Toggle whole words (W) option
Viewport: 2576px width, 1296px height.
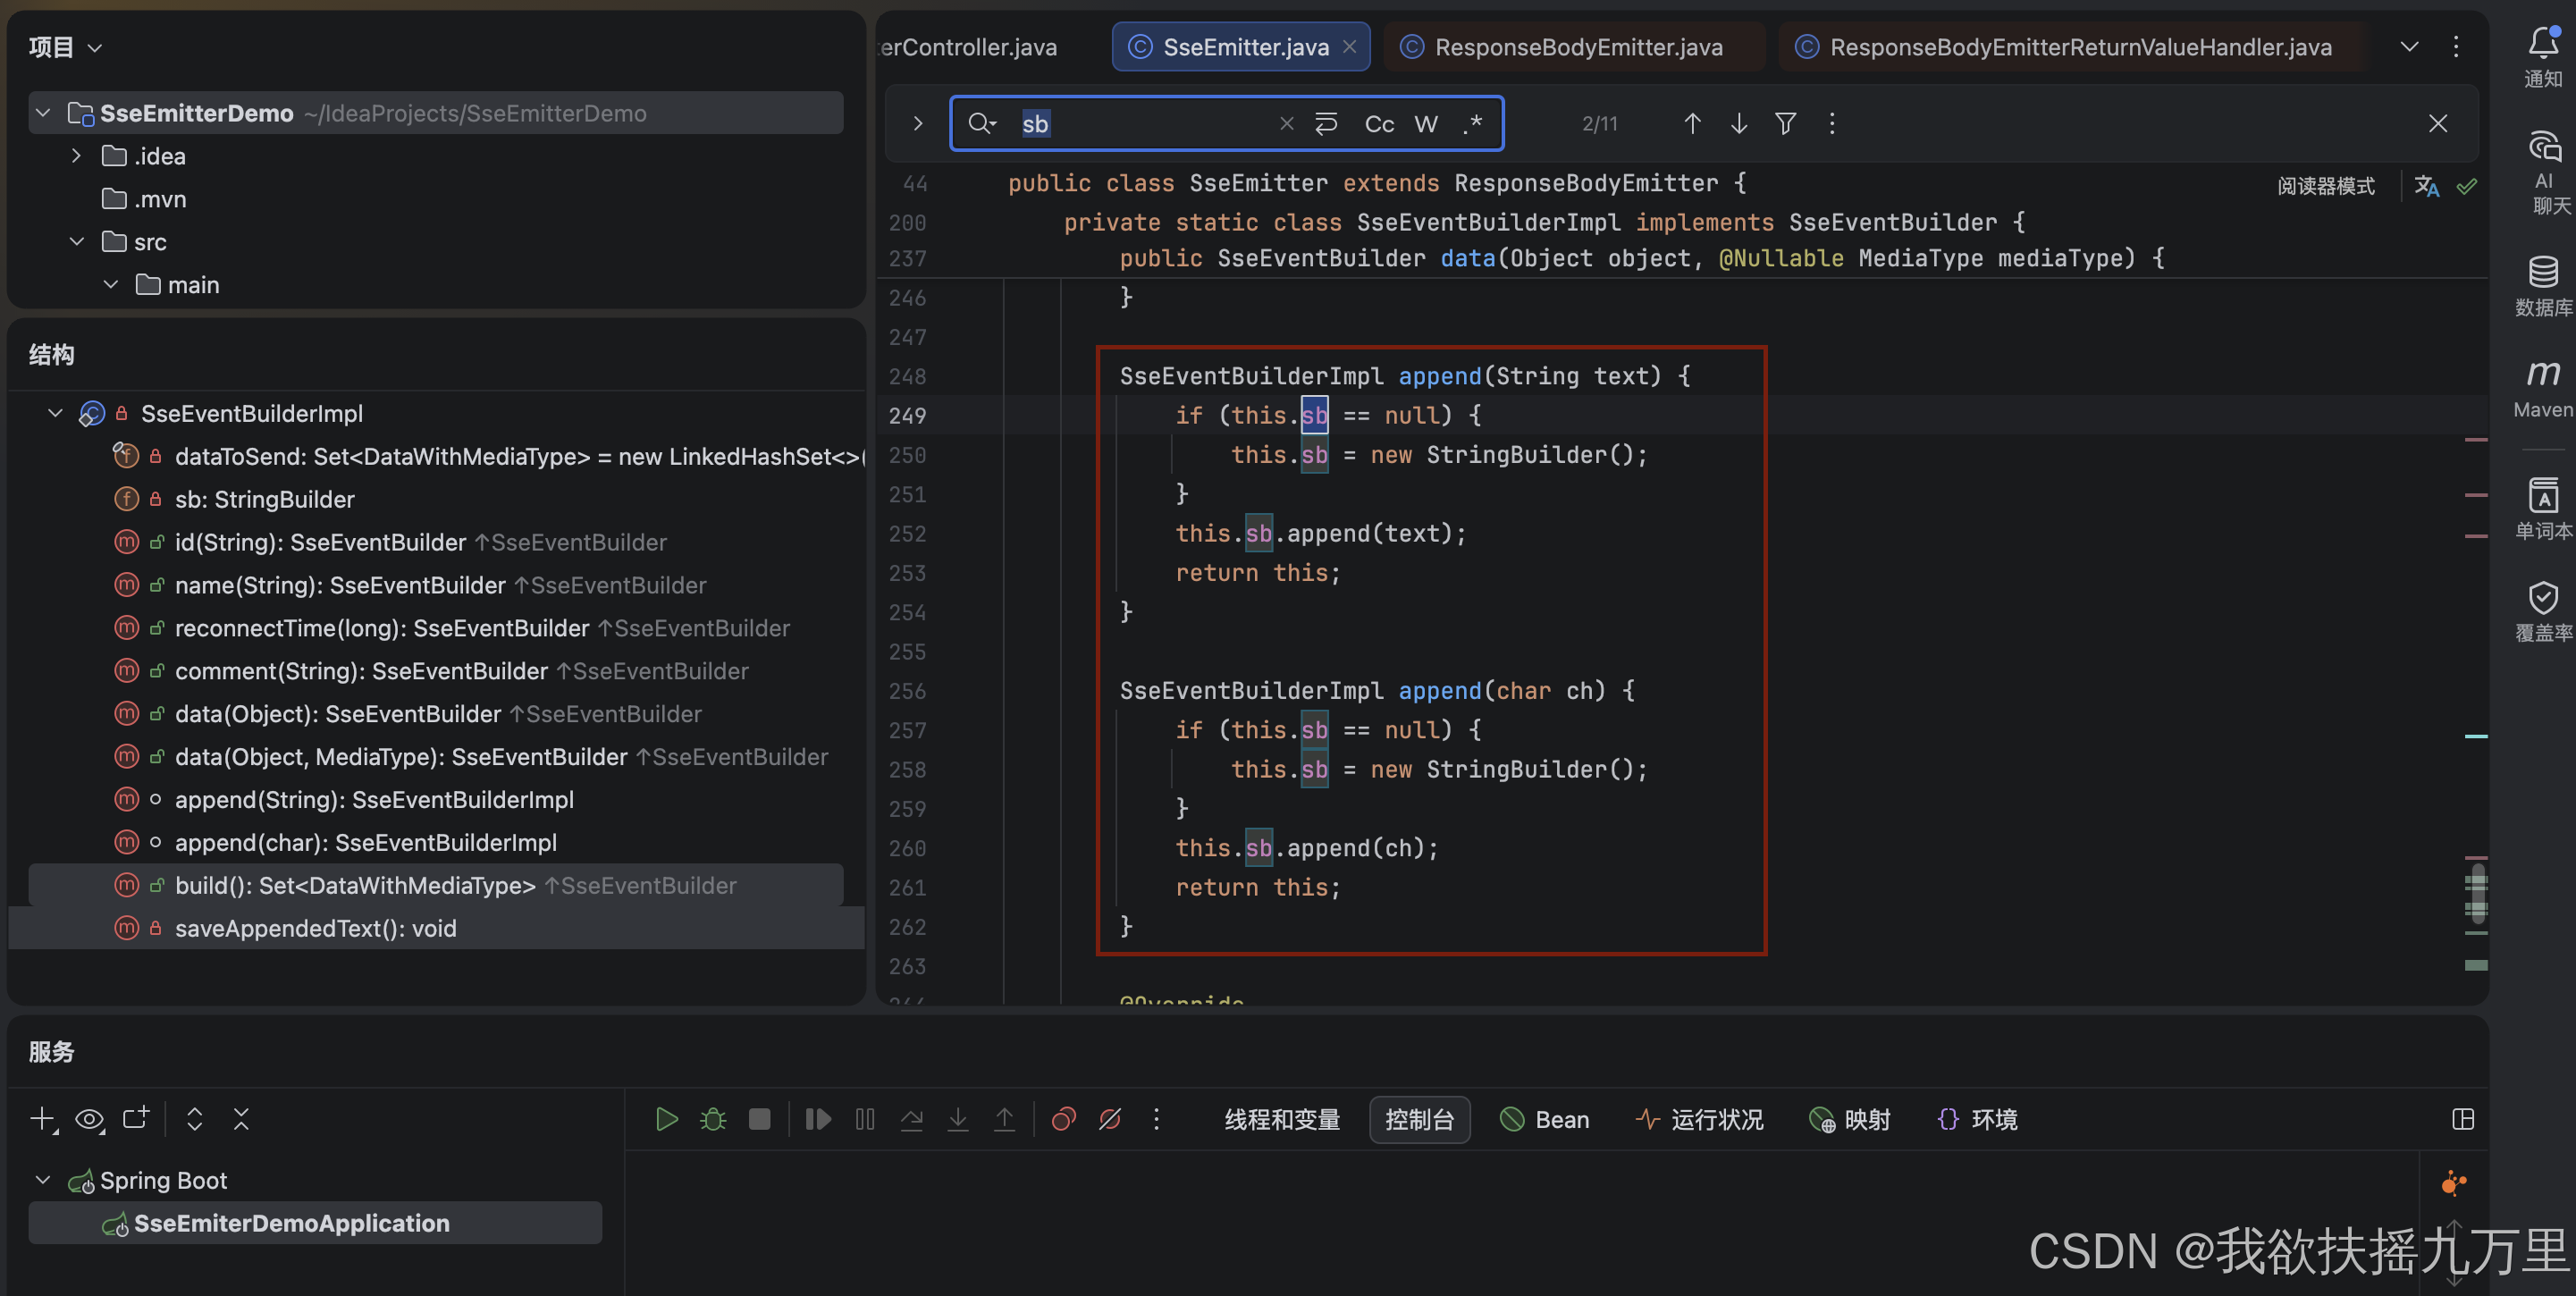1426,123
